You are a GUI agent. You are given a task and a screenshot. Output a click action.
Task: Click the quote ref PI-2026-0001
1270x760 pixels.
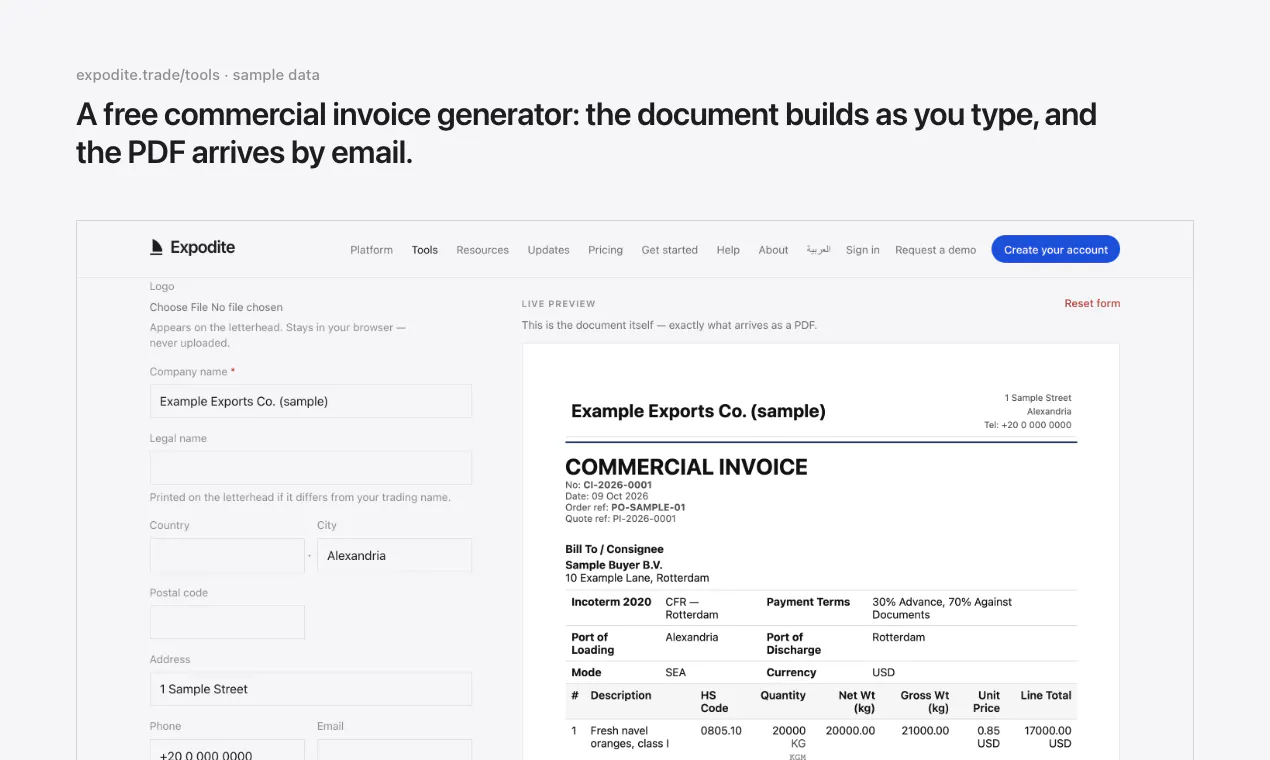[x=644, y=519]
